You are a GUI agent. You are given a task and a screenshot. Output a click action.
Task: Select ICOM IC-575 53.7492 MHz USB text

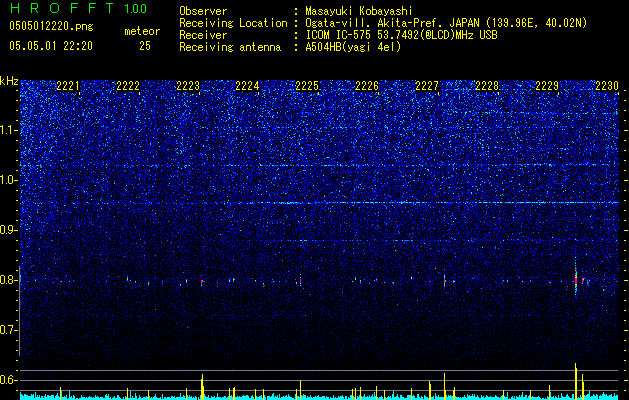point(401,35)
